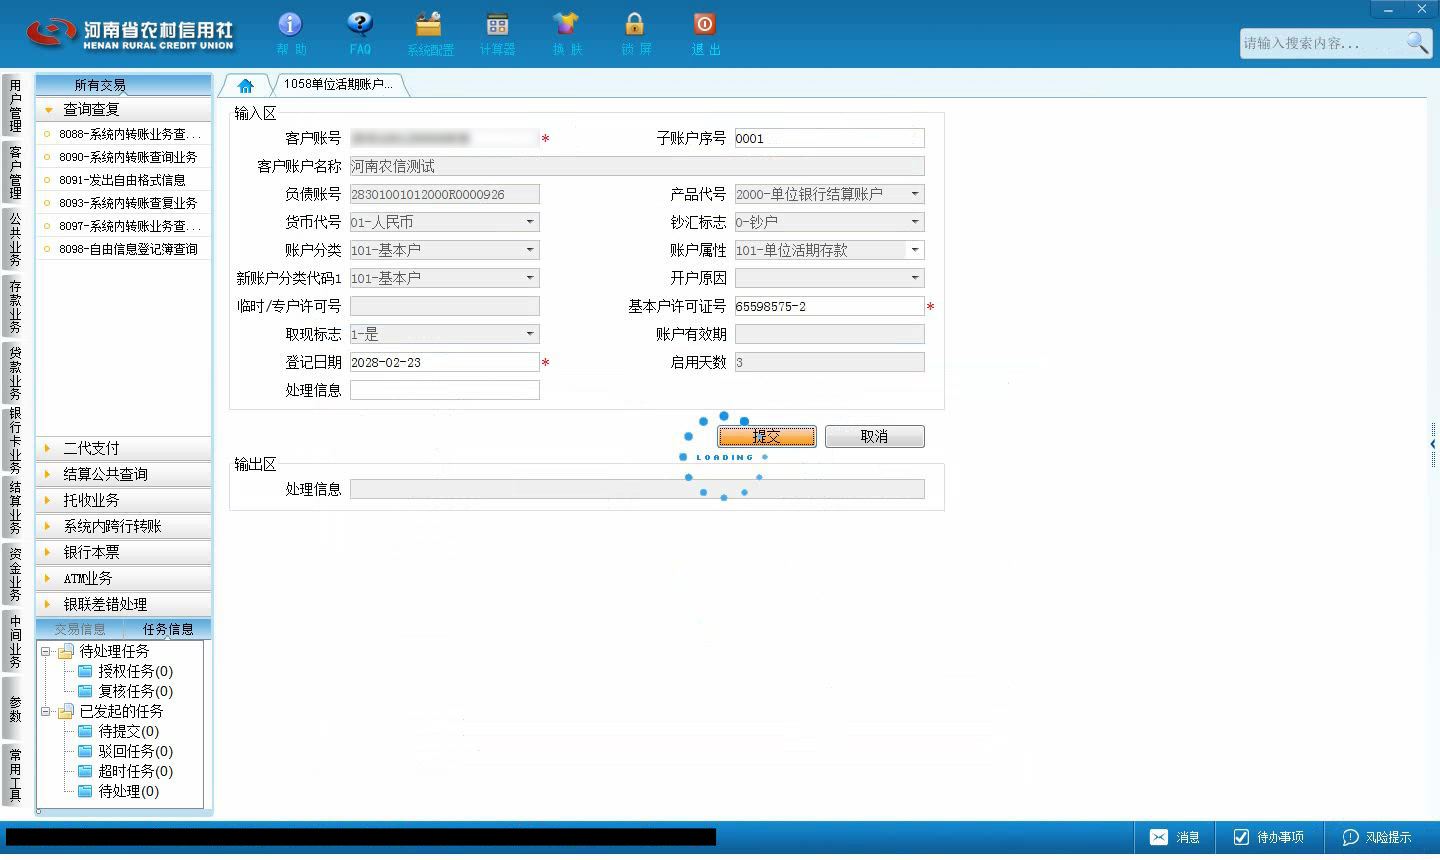Open the 货币代号 dropdown

click(530, 222)
